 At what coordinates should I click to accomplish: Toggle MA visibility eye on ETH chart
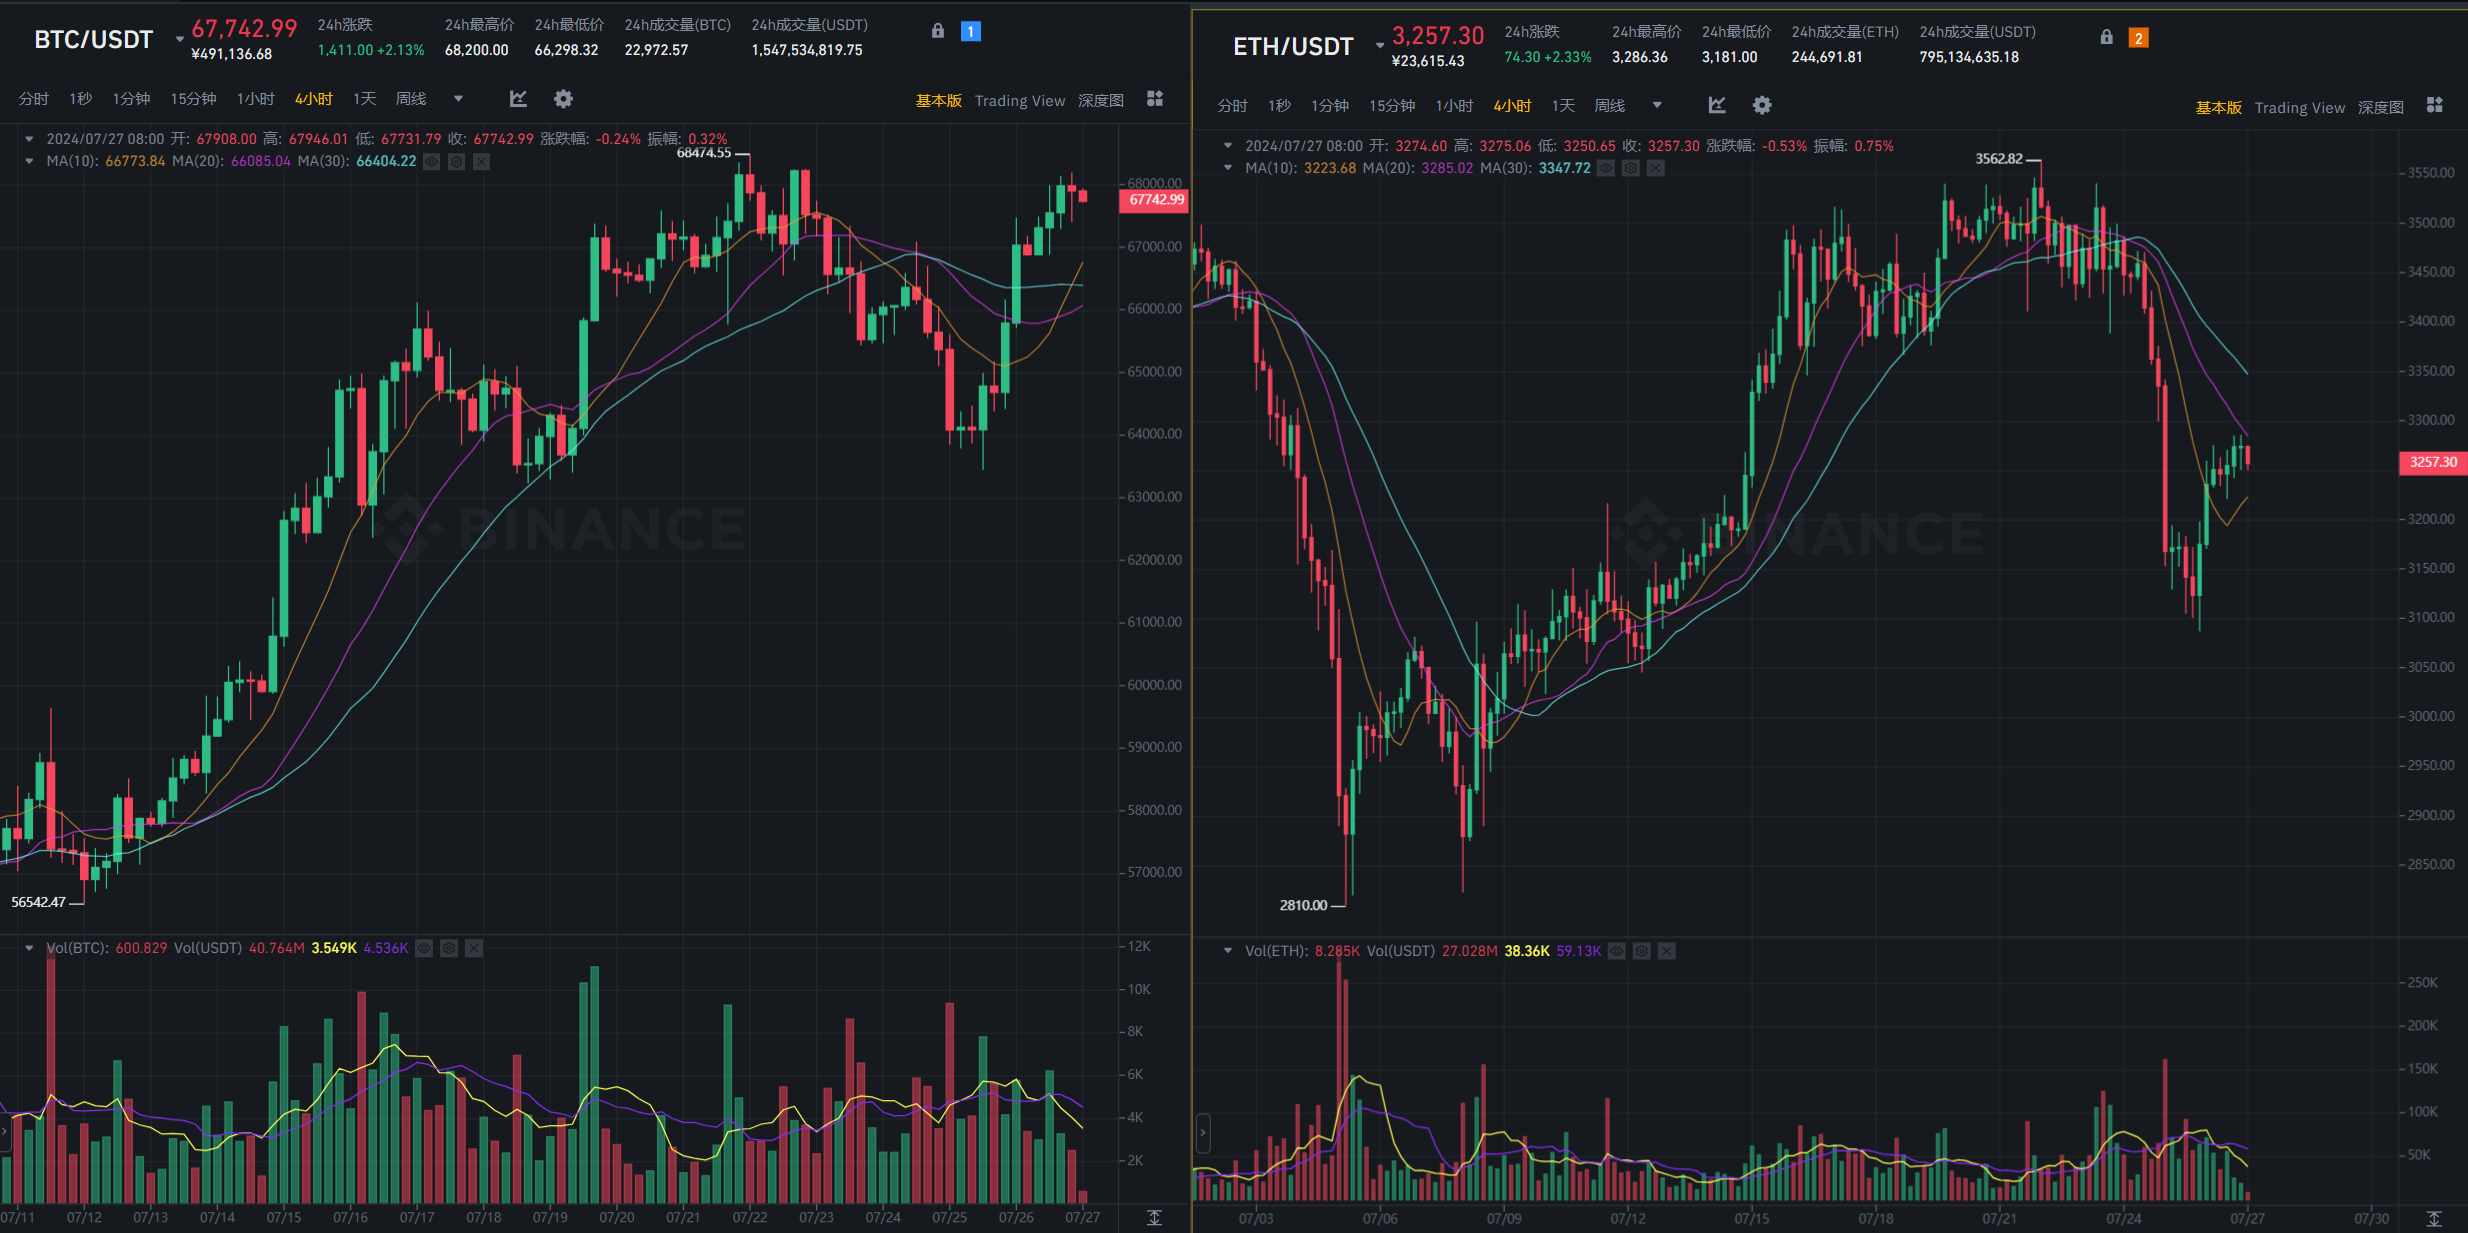(1605, 168)
